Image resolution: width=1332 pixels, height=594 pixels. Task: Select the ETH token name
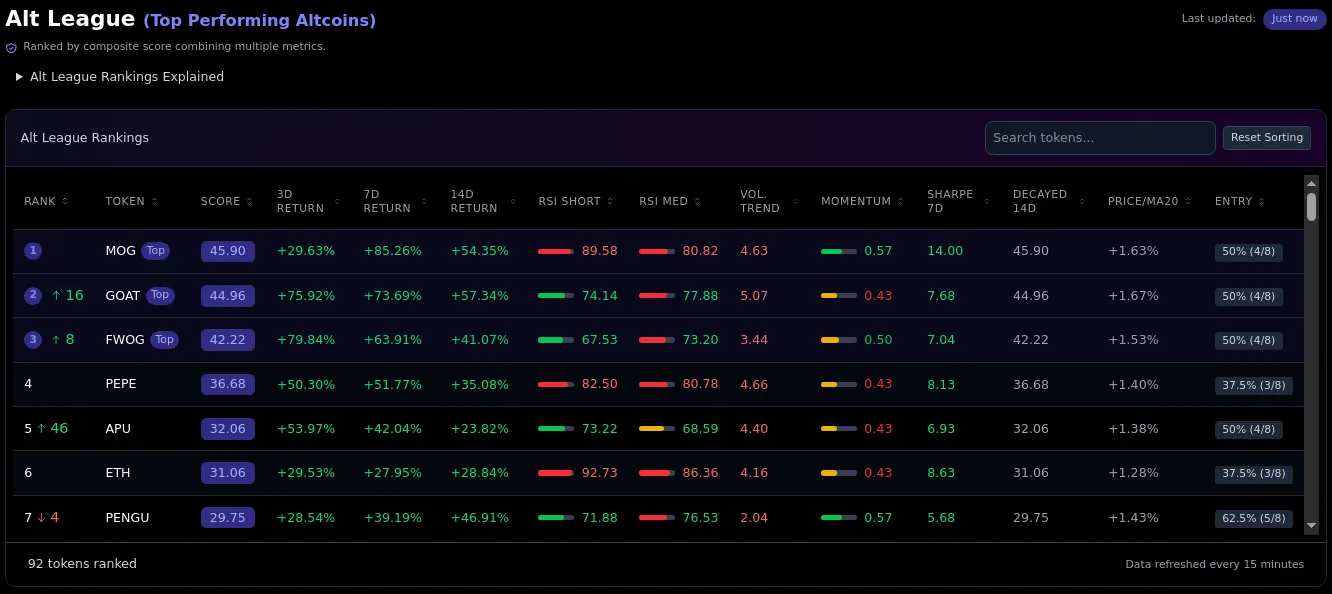pos(118,473)
